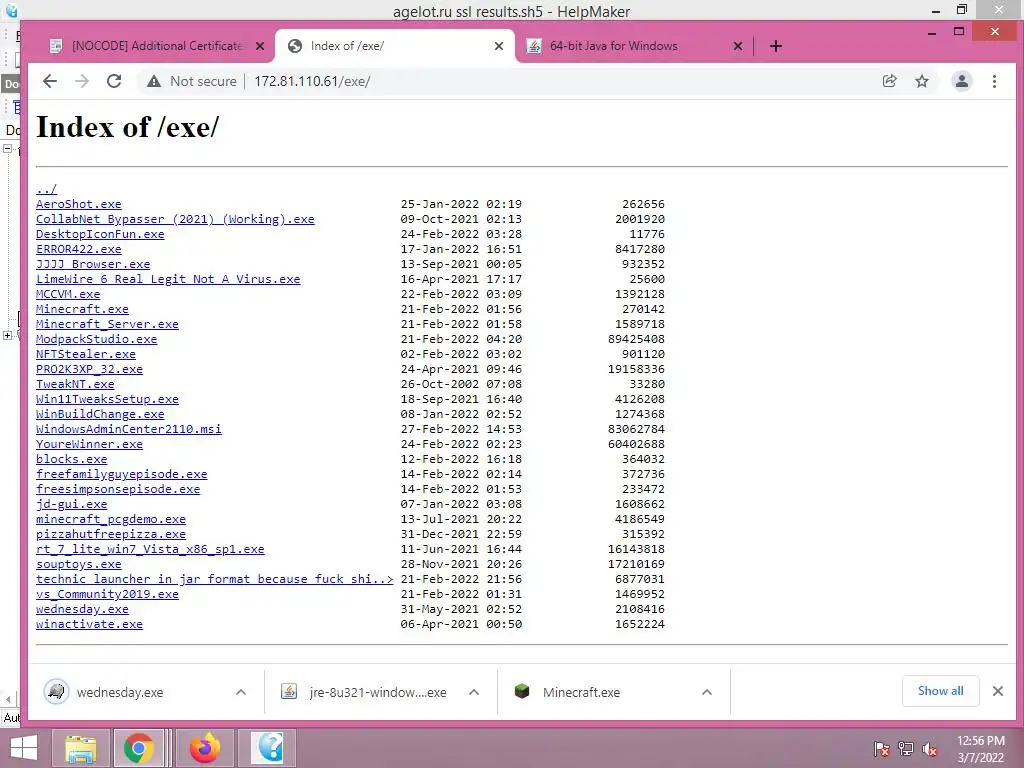Open the Windows Start button
Viewport: 1024px width, 768px height.
(x=24, y=748)
